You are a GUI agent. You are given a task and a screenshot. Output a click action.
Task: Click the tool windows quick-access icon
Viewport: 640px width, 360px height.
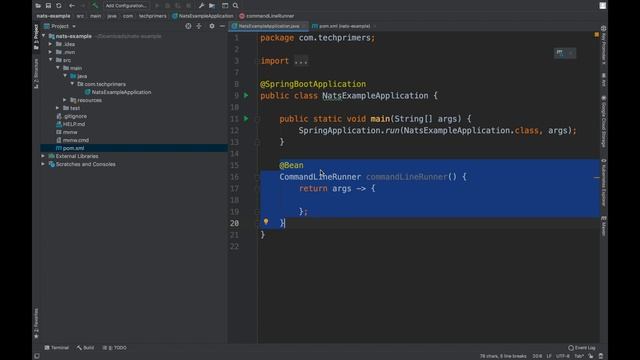tap(37, 356)
